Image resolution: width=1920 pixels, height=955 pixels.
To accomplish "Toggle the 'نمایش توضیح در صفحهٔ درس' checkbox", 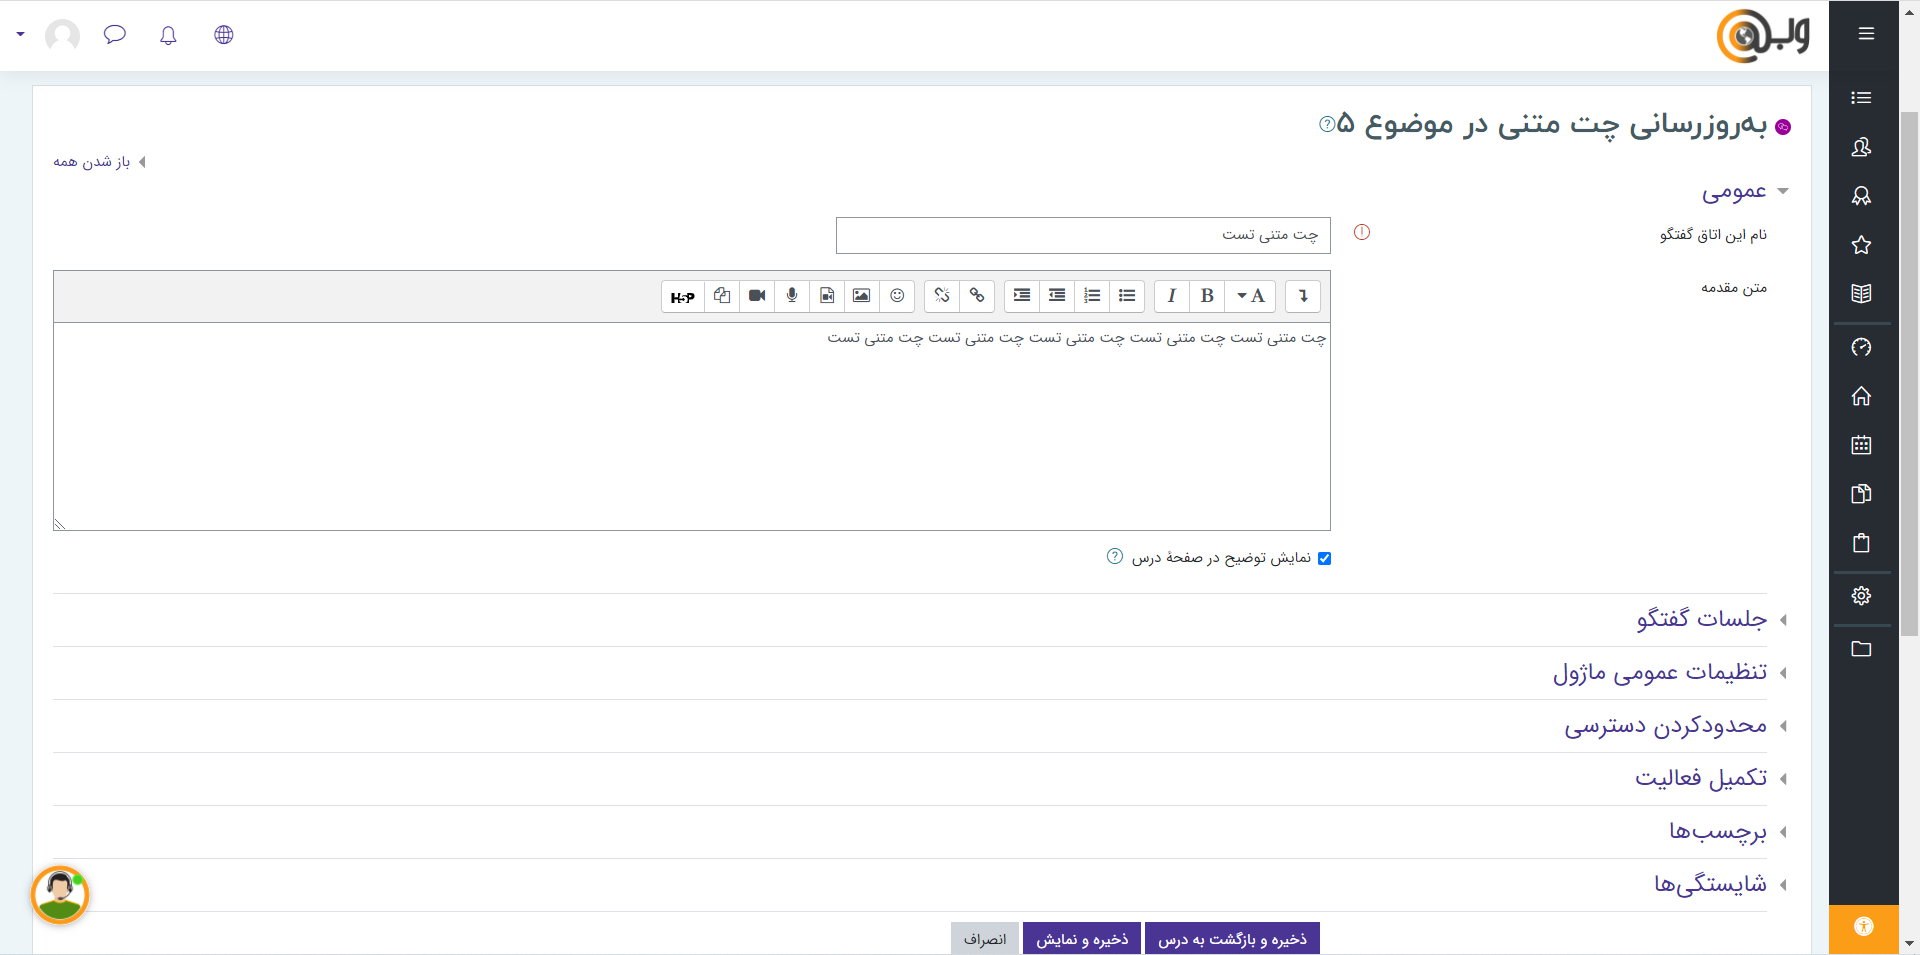I will pos(1324,559).
